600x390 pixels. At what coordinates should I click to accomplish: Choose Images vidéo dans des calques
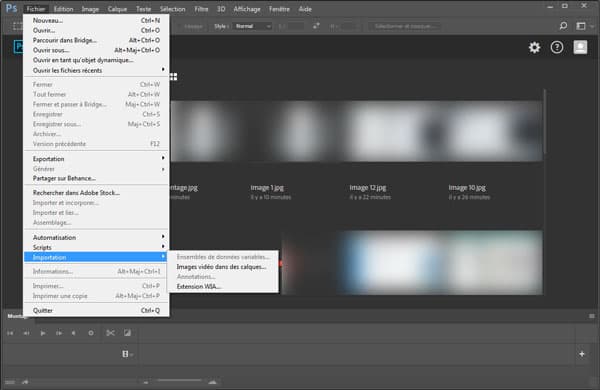[222, 267]
